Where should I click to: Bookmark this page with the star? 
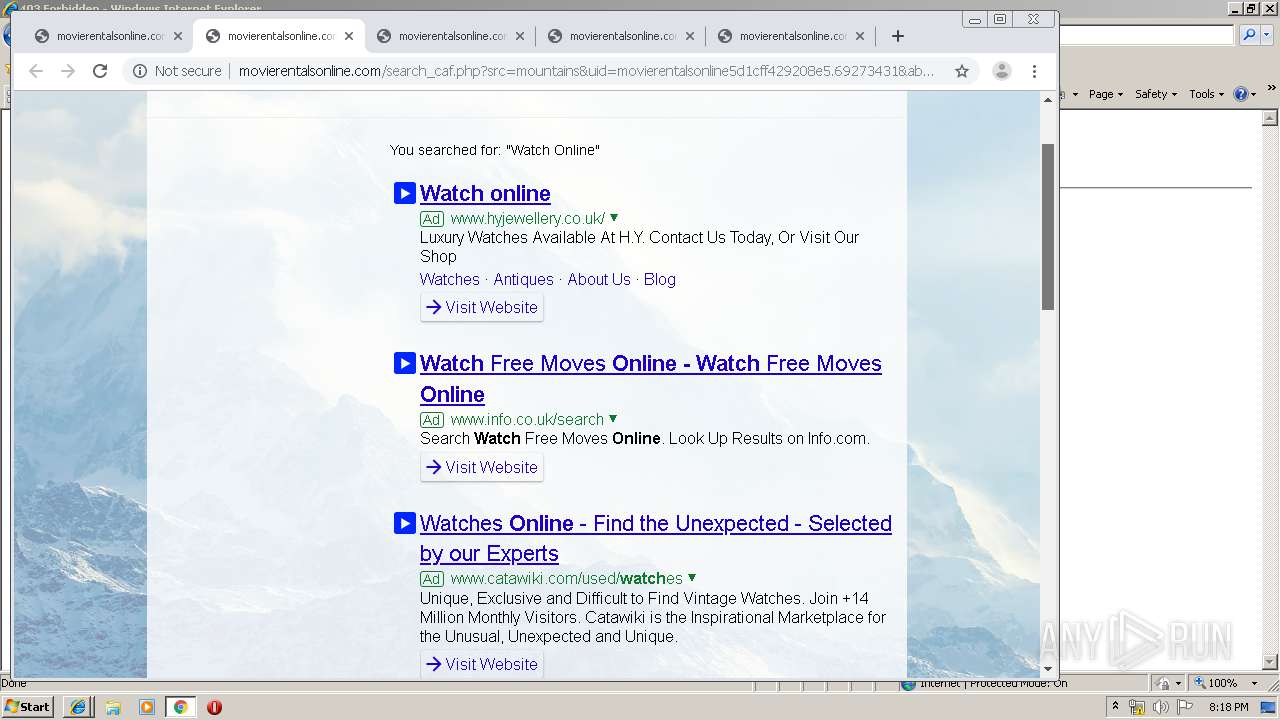pyautogui.click(x=962, y=71)
